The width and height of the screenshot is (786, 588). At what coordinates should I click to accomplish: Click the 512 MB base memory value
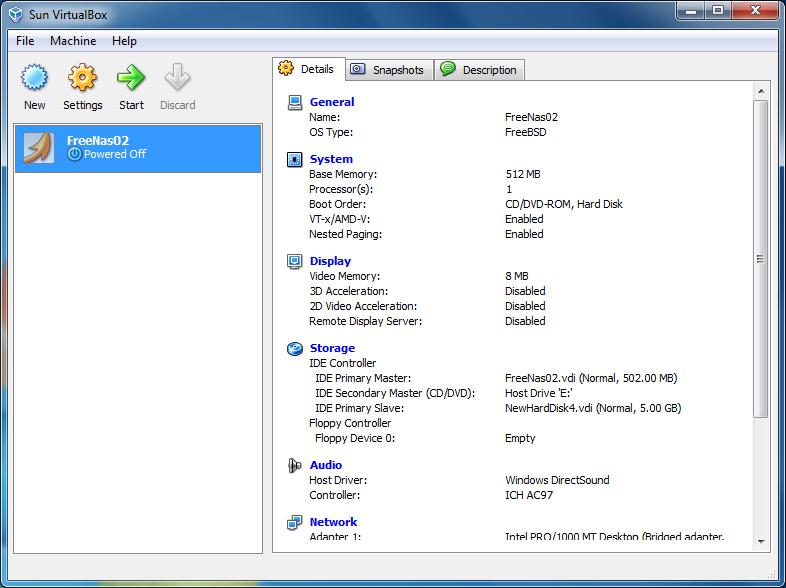(523, 174)
